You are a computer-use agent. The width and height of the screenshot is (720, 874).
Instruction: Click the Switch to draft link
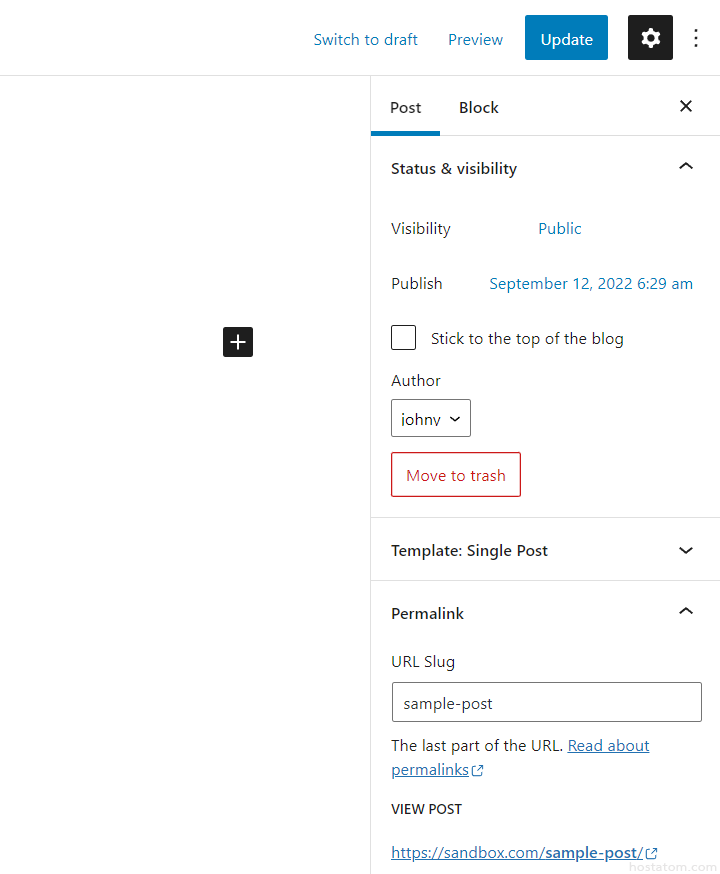click(x=365, y=39)
